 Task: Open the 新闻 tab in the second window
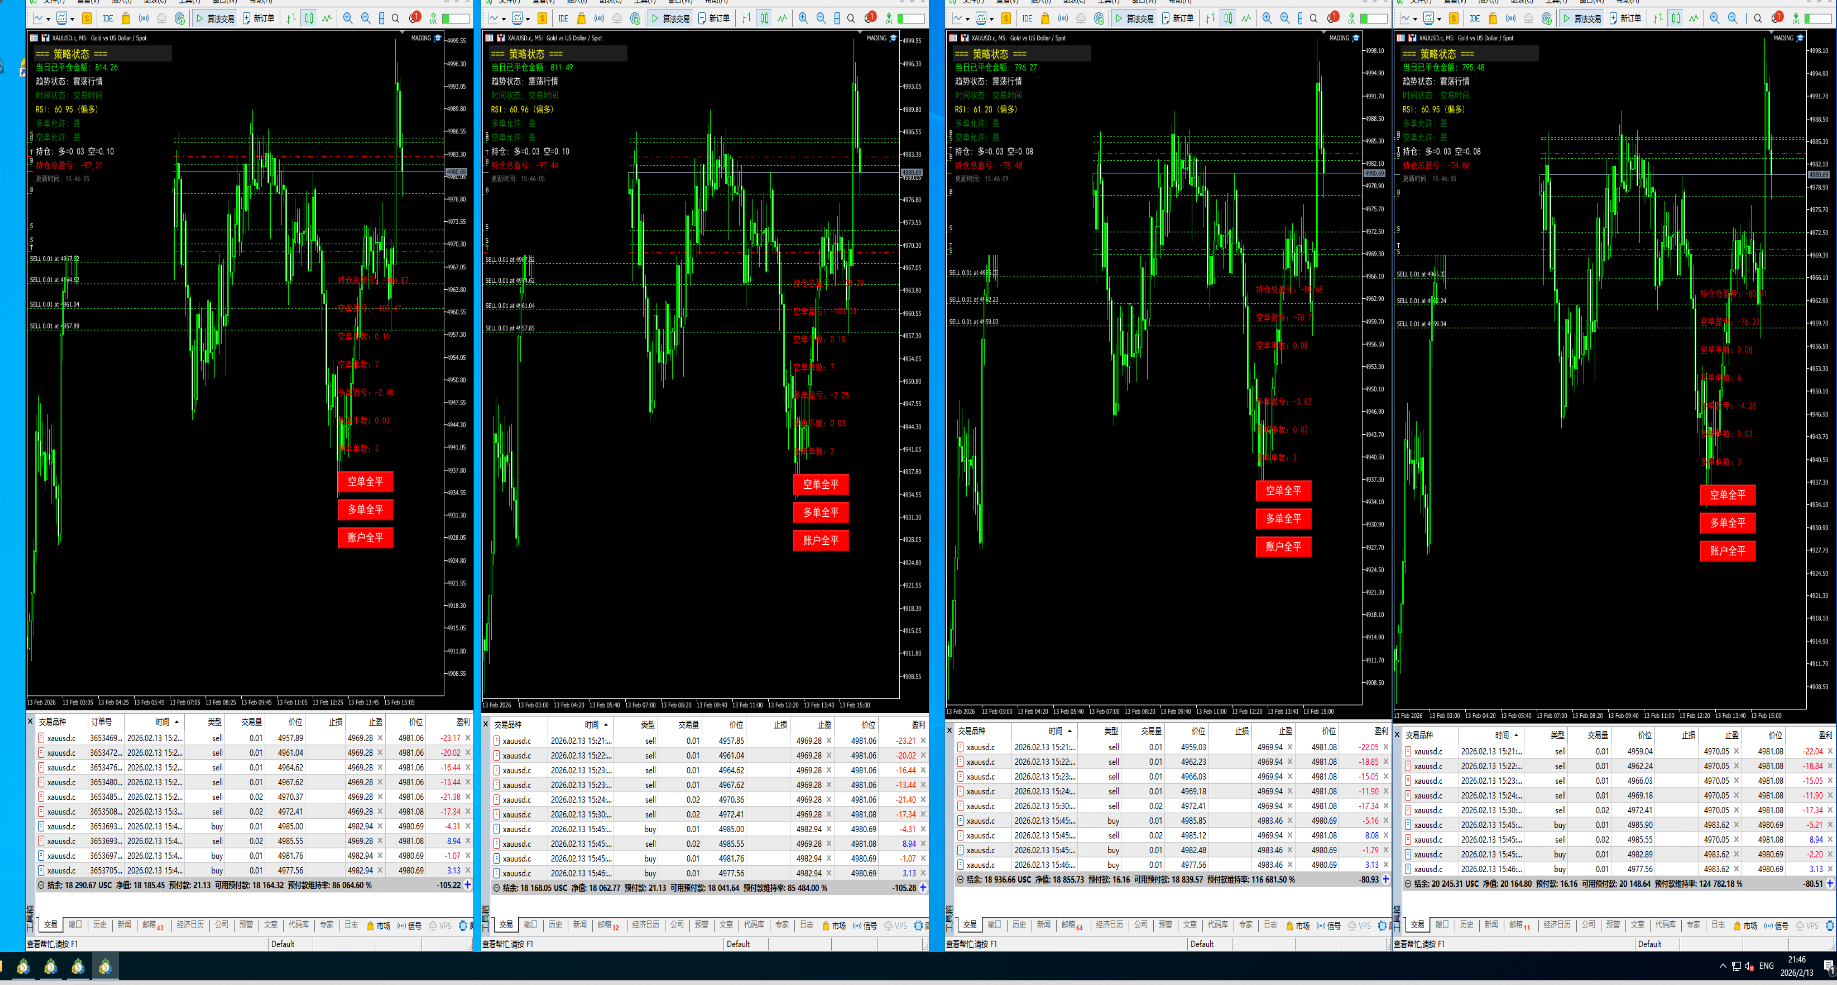tap(579, 925)
